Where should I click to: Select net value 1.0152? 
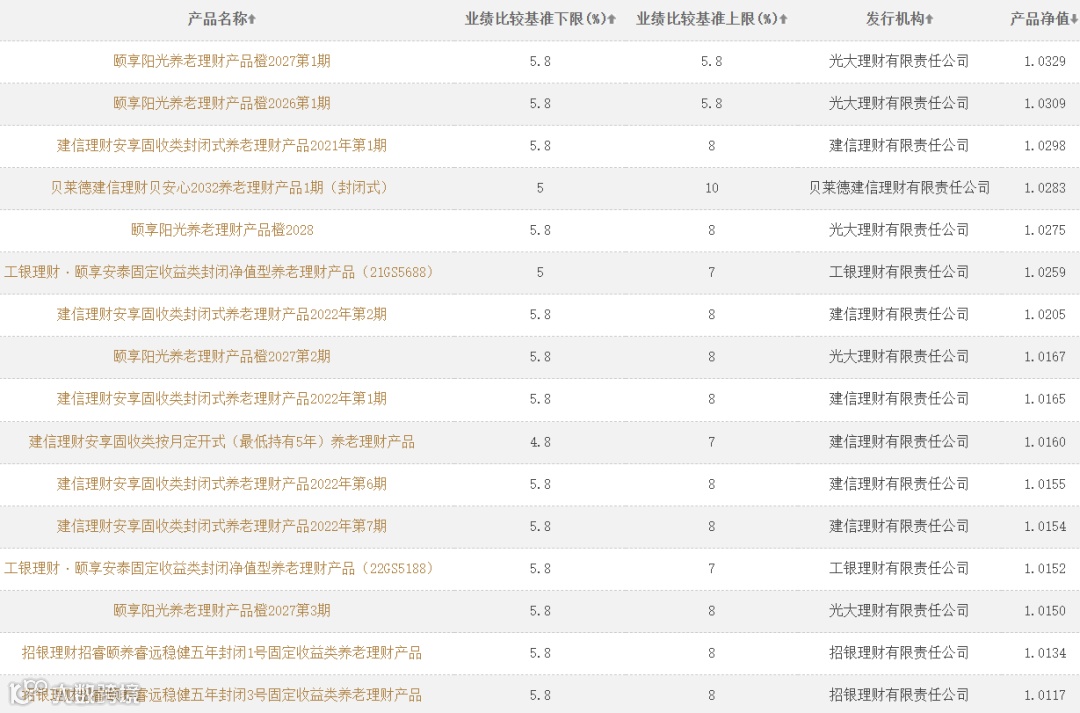[1045, 569]
